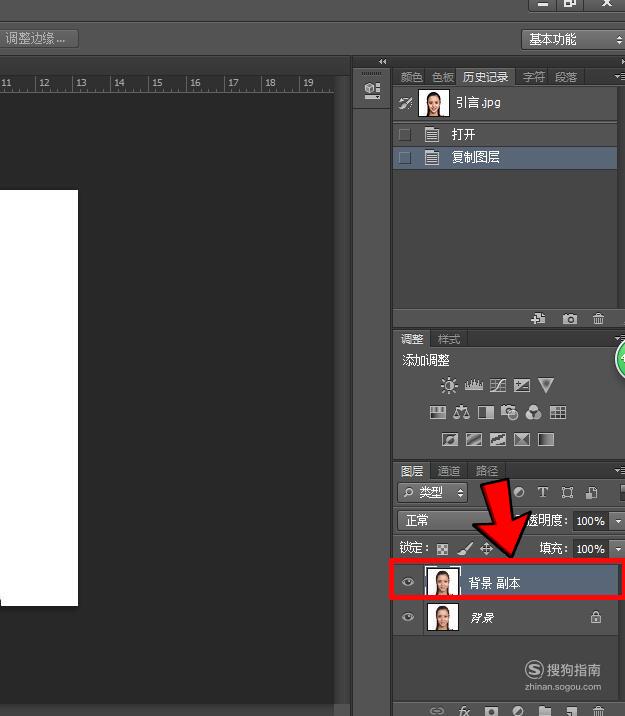This screenshot has width=625, height=716.
Task: Hide the 背景 副本 layer
Action: [408, 582]
